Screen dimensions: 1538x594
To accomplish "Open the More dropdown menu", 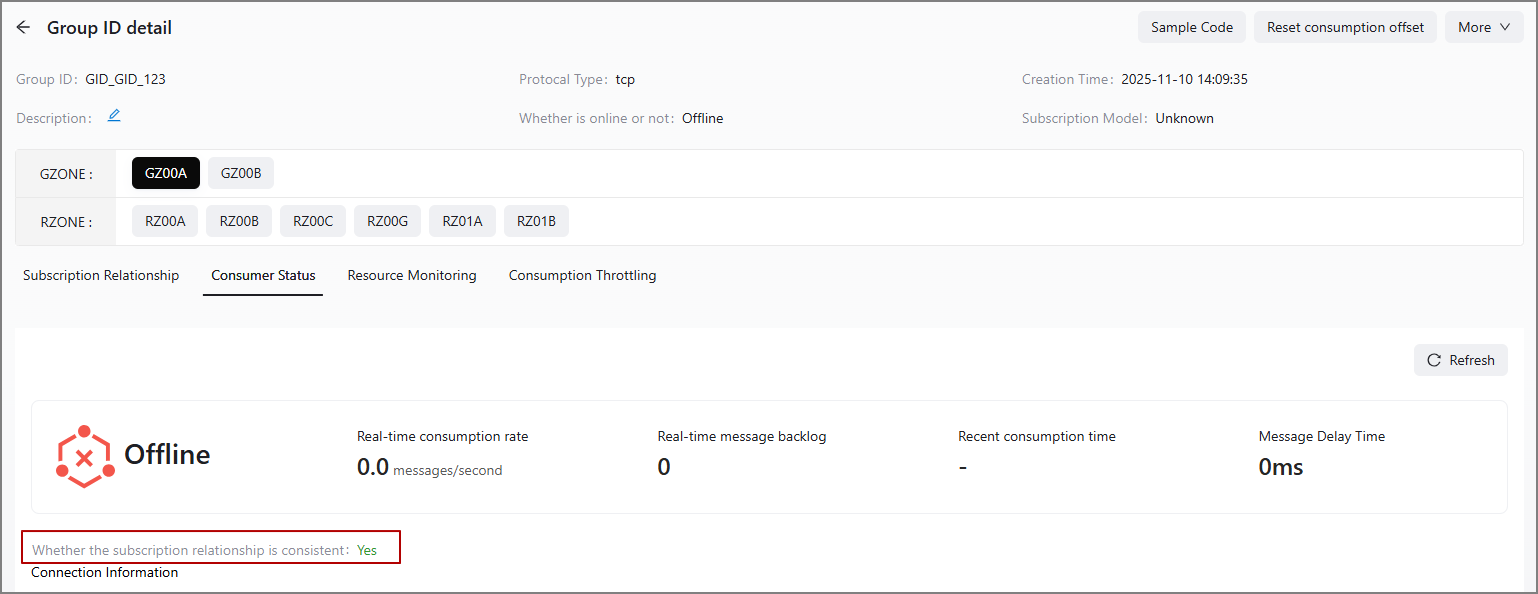I will pos(1484,27).
